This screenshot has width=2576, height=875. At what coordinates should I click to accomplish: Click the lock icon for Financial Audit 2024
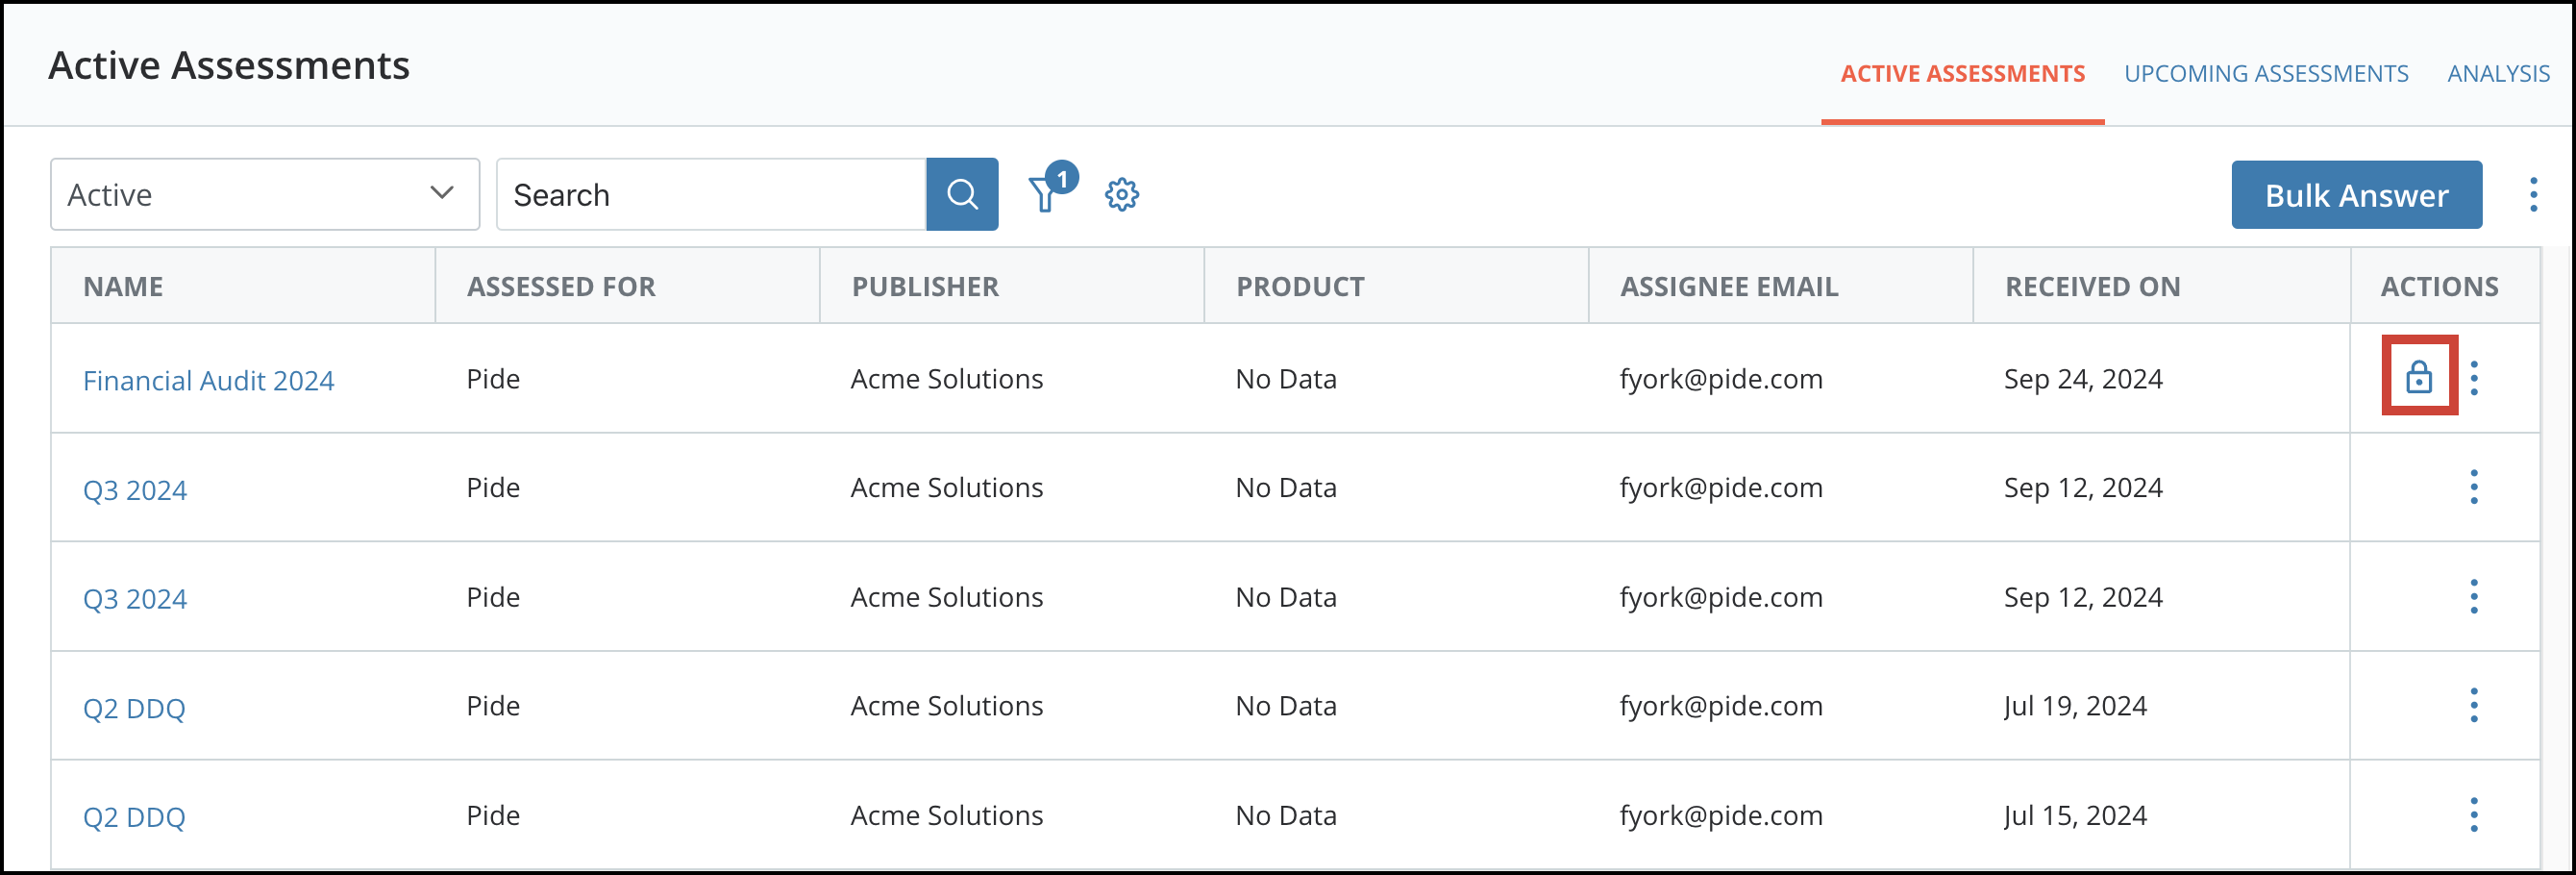coord(2418,377)
